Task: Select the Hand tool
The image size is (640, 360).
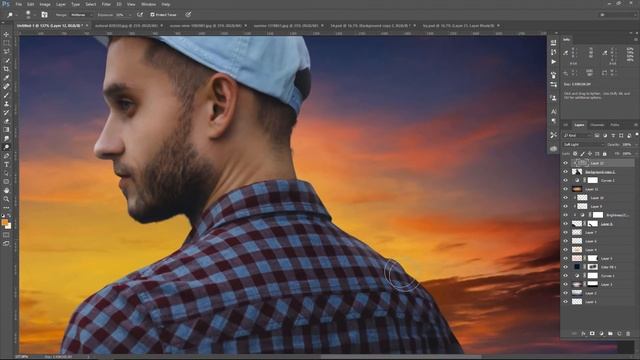Action: point(6,191)
